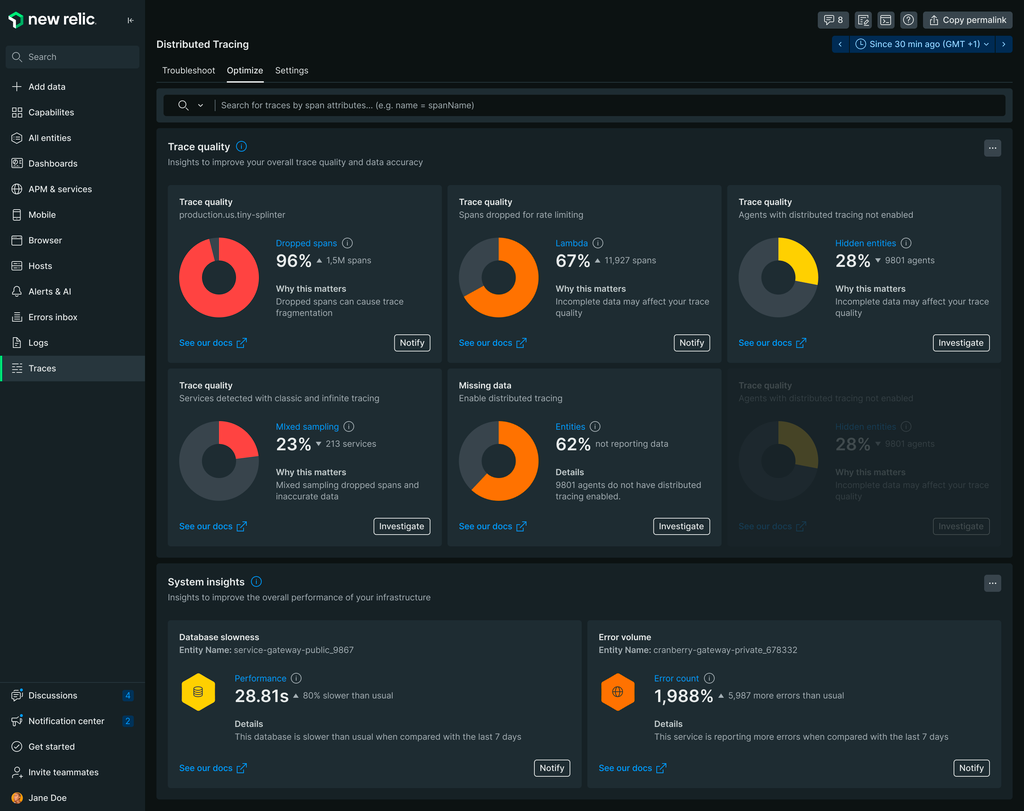Click the info icon beside Trace quality heading
Image resolution: width=1024 pixels, height=811 pixels.
coord(242,146)
